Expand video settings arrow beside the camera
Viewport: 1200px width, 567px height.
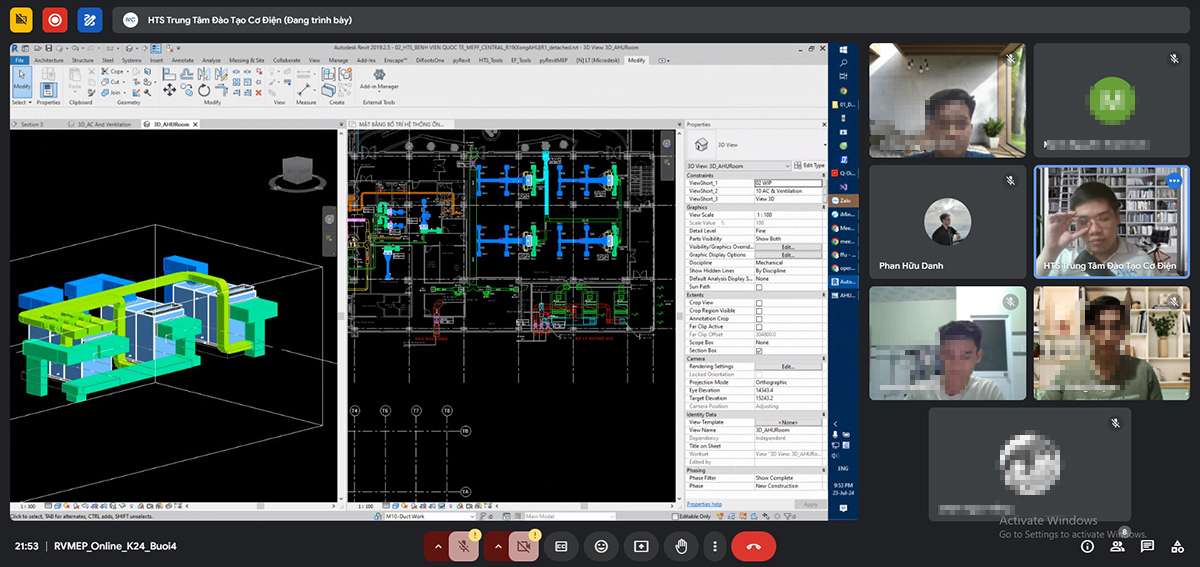[497, 546]
